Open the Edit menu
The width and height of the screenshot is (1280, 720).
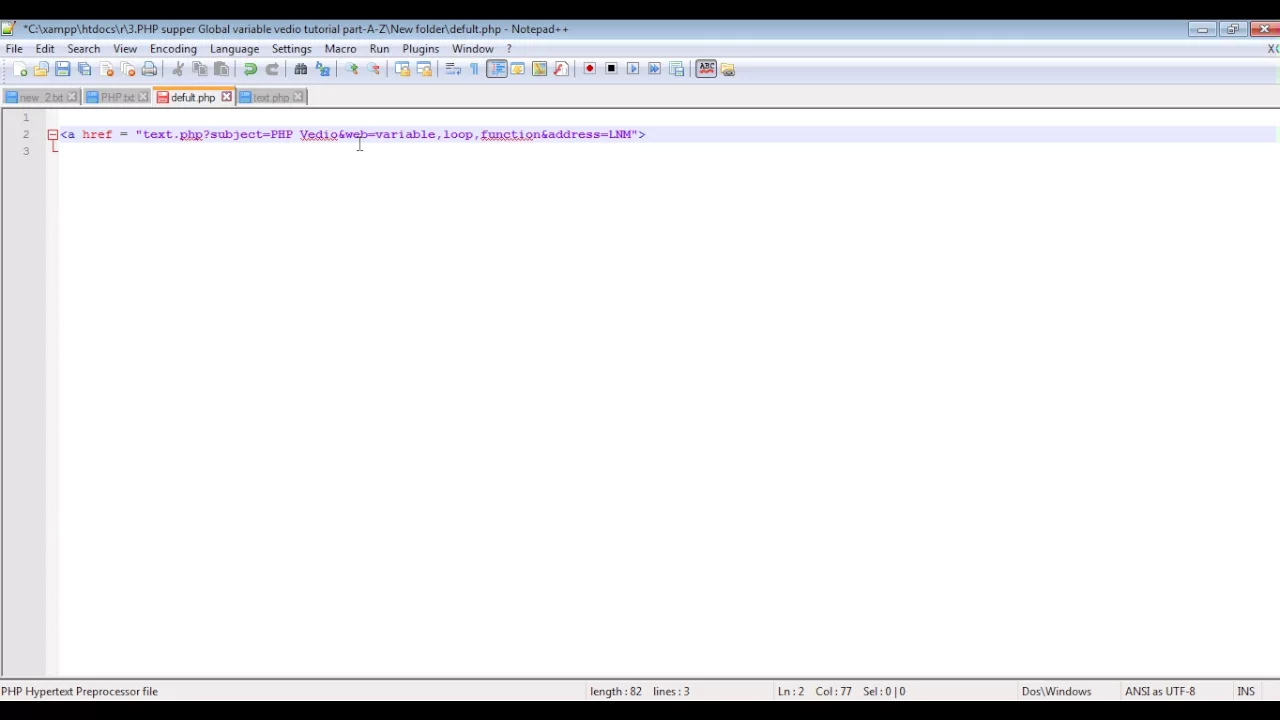click(x=45, y=49)
